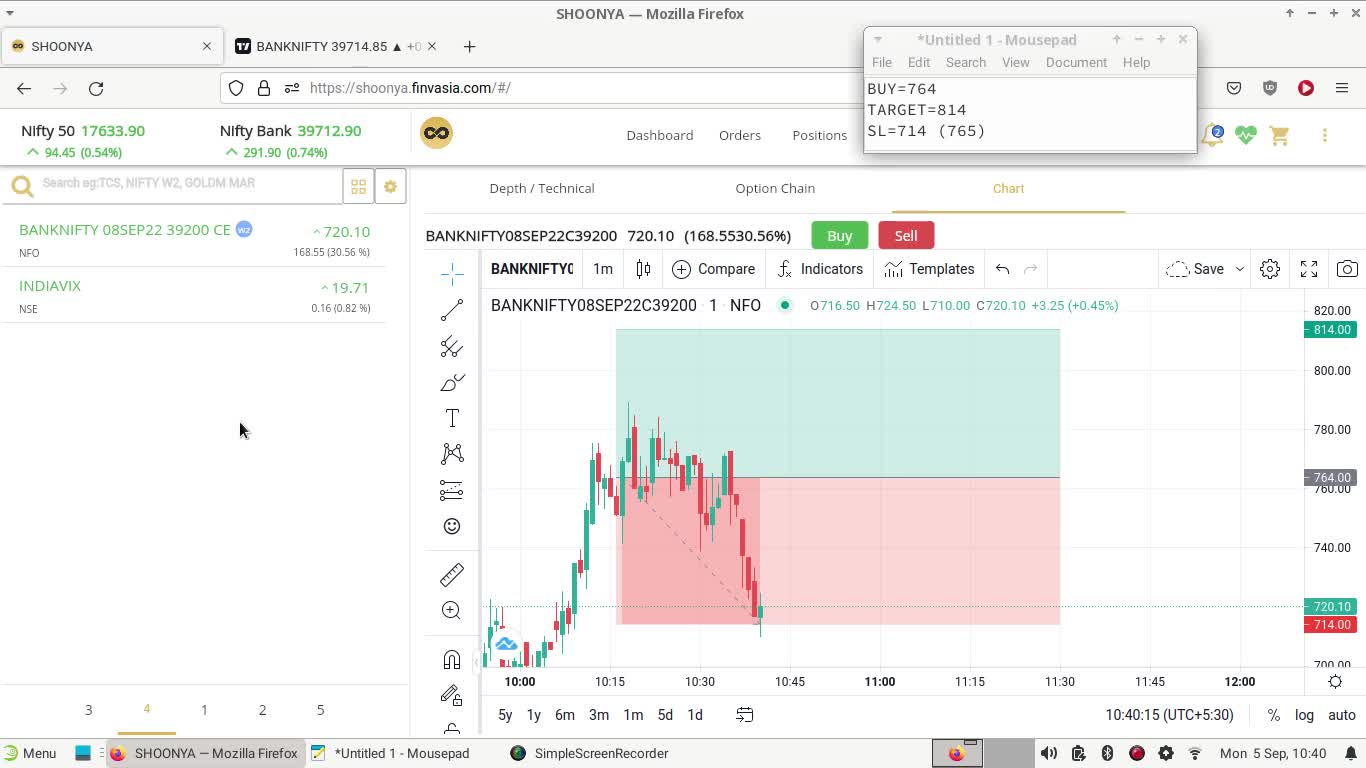Screen dimensions: 1366x768
Task: Open the shopping cart
Action: [1280, 135]
